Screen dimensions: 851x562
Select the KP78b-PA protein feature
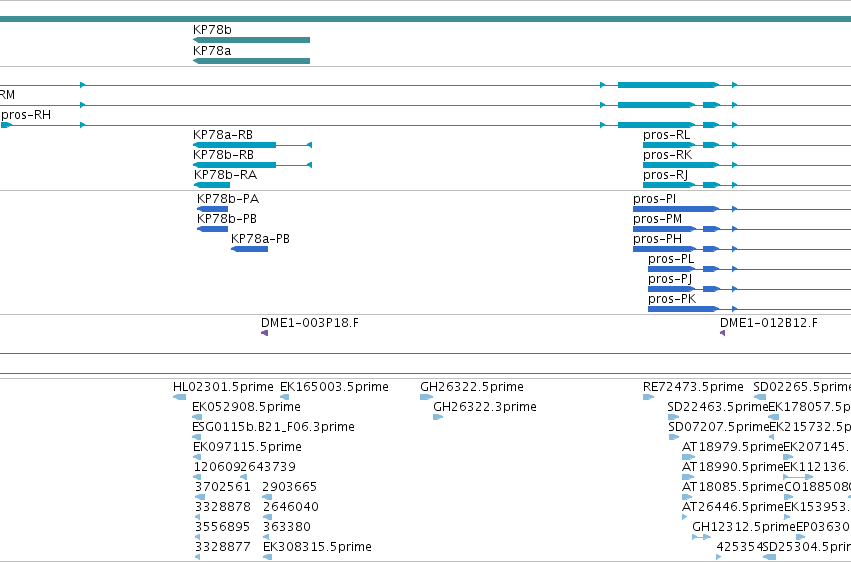[212, 209]
